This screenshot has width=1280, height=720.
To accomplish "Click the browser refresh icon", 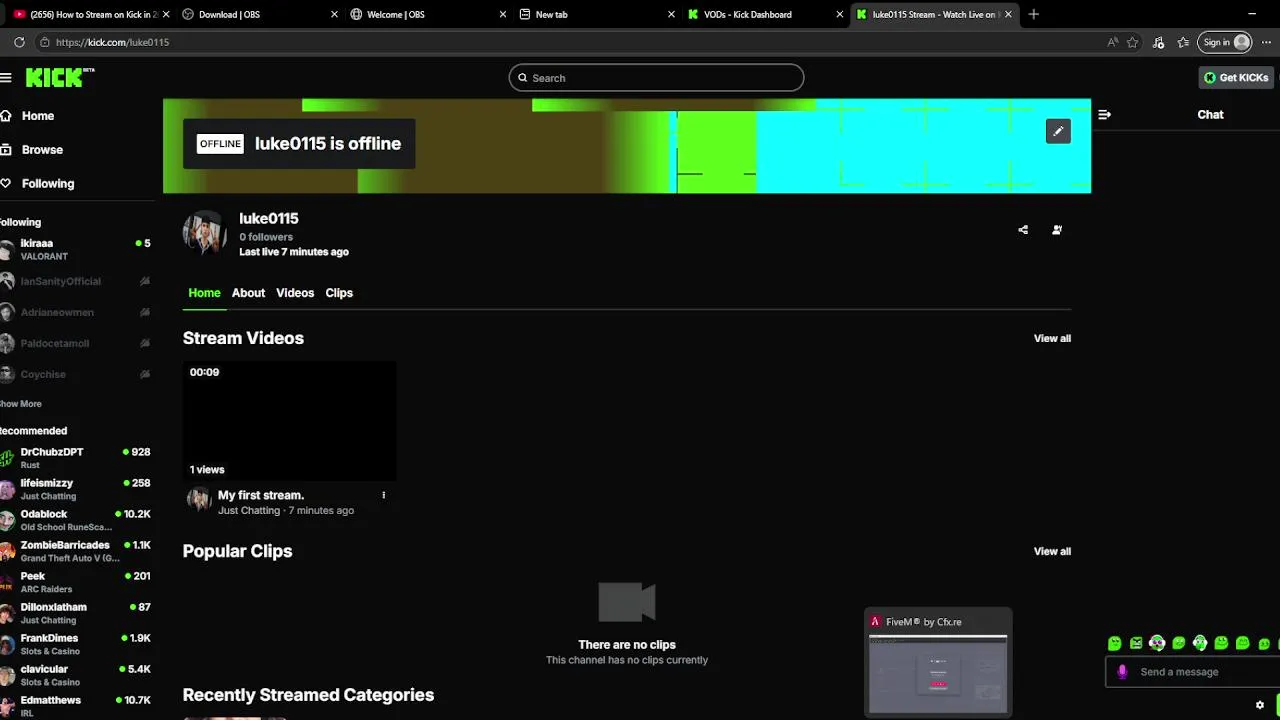I will coord(19,42).
